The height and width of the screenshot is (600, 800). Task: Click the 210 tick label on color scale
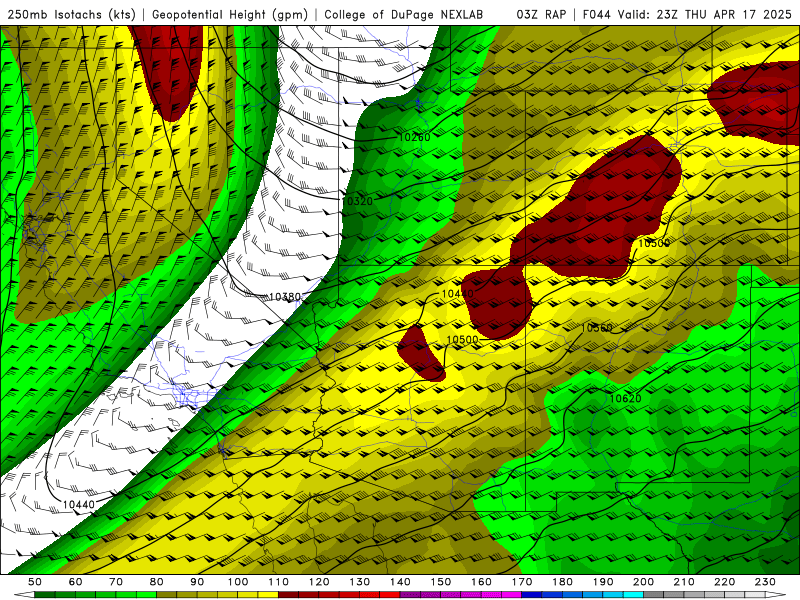684,582
